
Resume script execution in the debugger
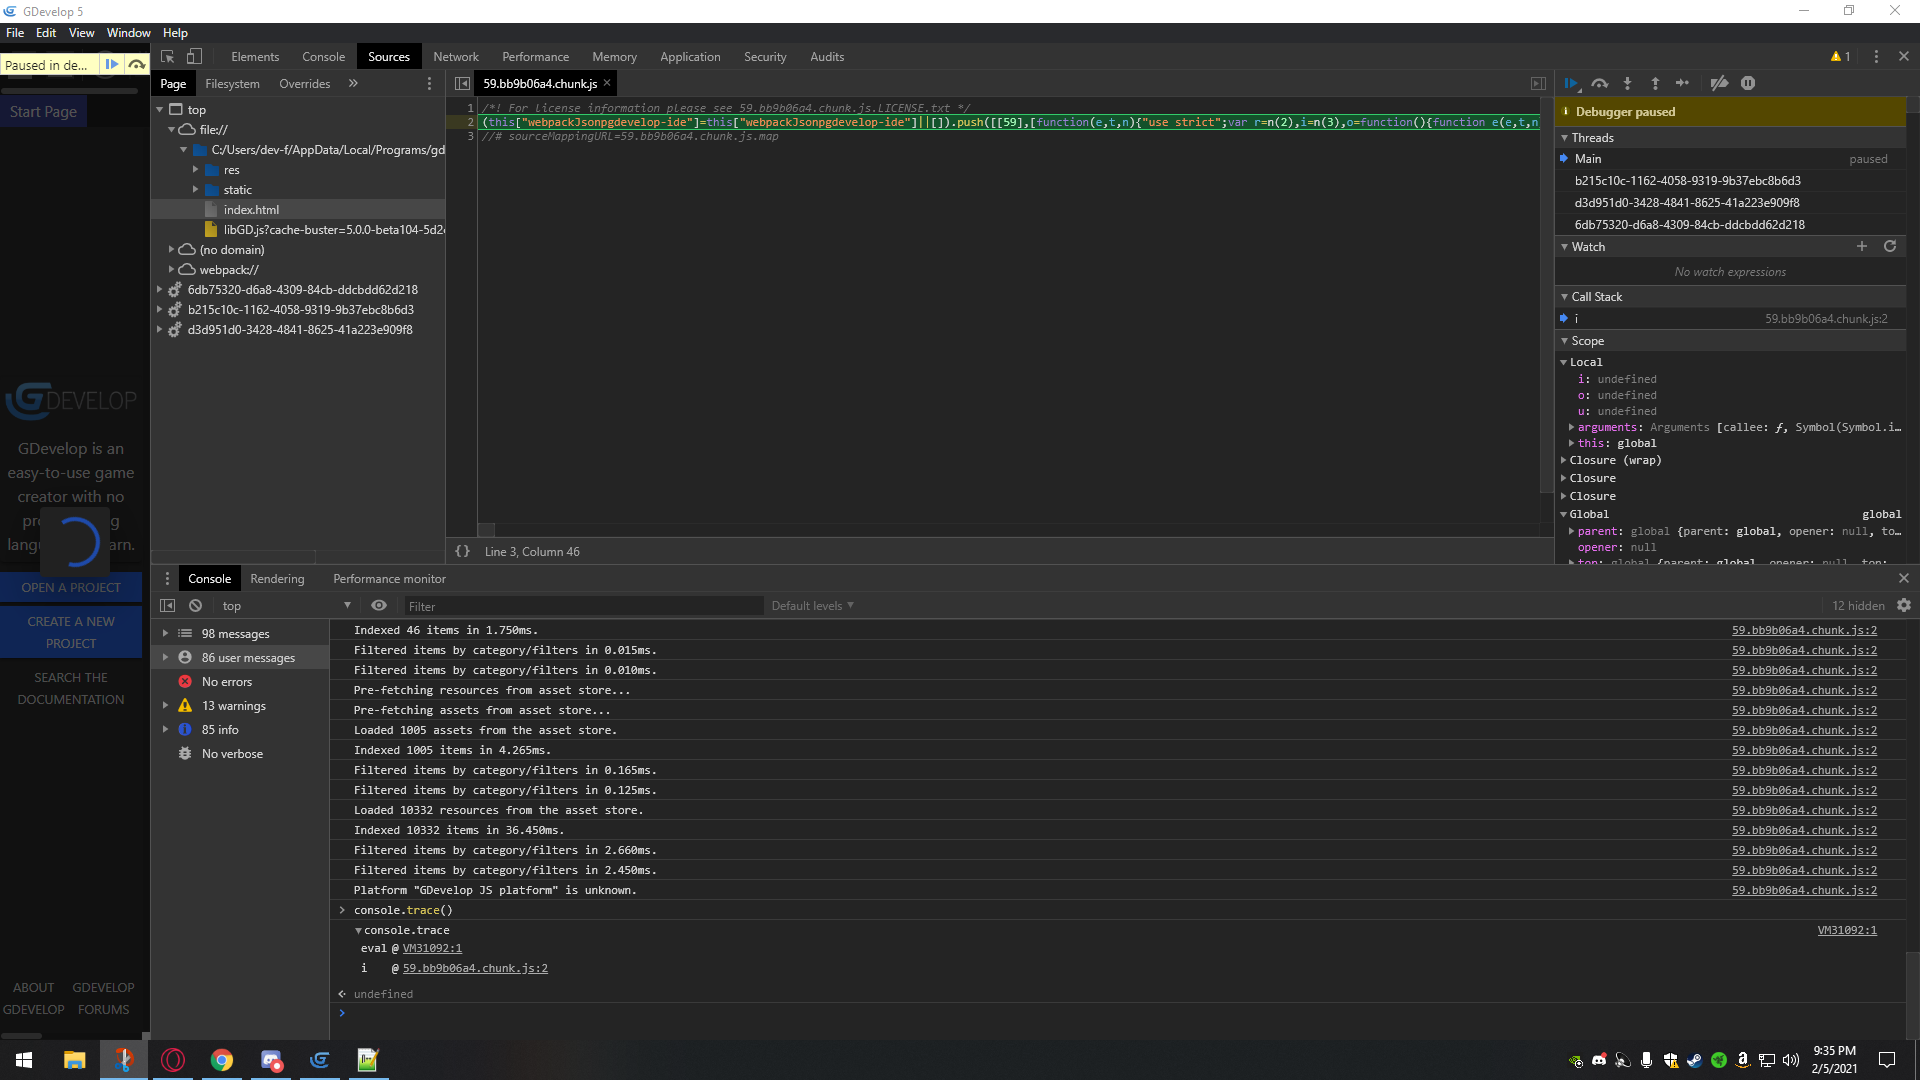[x=1571, y=83]
